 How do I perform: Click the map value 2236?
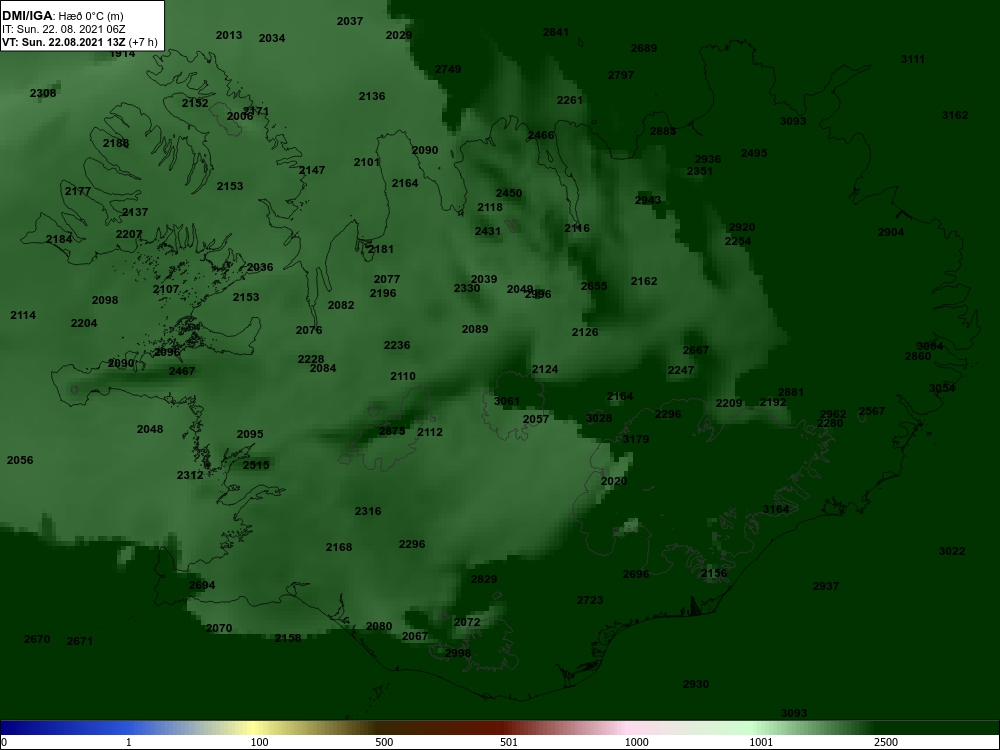pyautogui.click(x=397, y=346)
